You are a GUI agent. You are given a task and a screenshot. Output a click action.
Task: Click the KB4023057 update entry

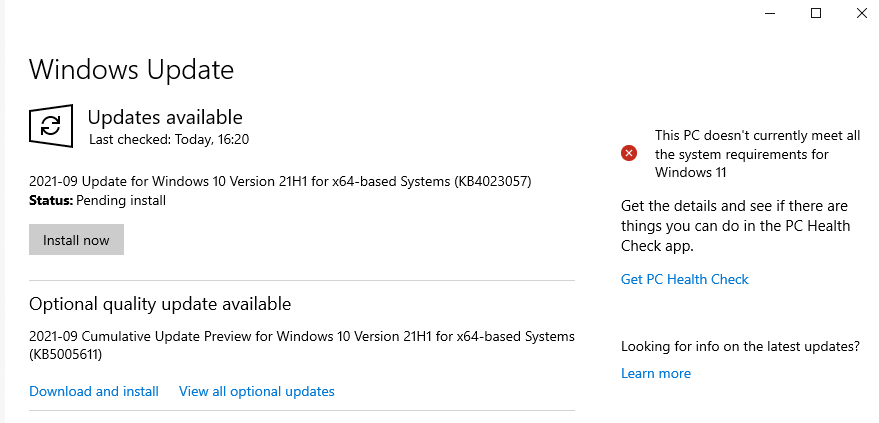280,182
